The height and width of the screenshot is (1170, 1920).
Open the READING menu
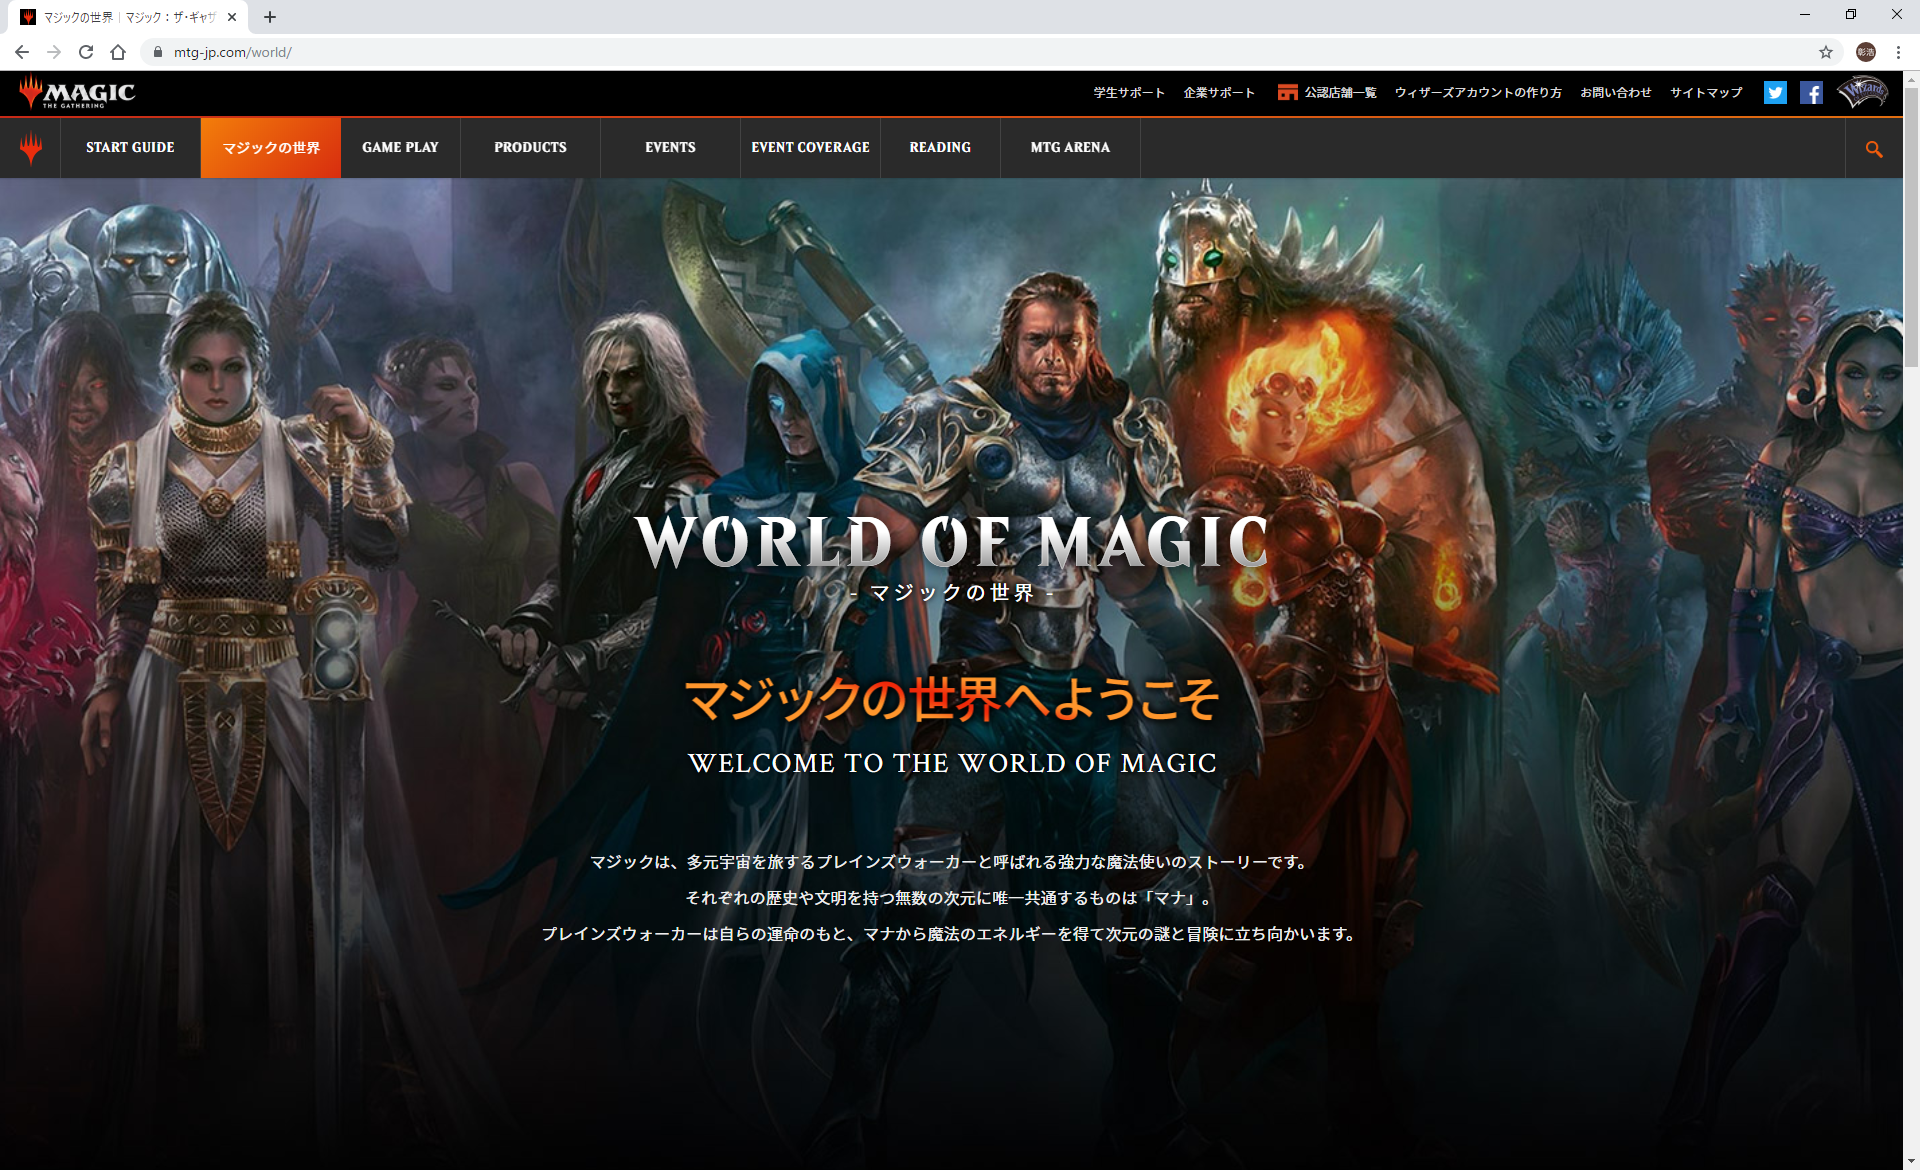pos(940,148)
